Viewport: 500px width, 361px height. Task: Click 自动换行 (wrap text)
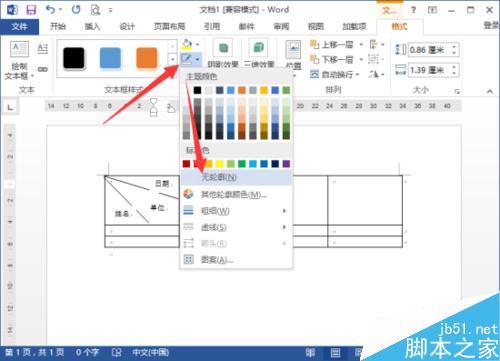[334, 74]
